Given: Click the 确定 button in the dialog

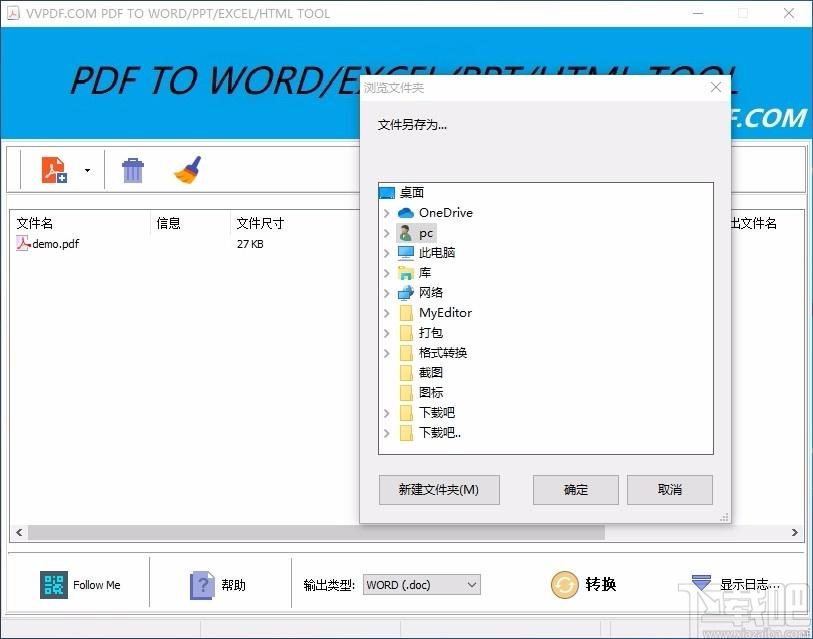Looking at the screenshot, I should tap(576, 490).
